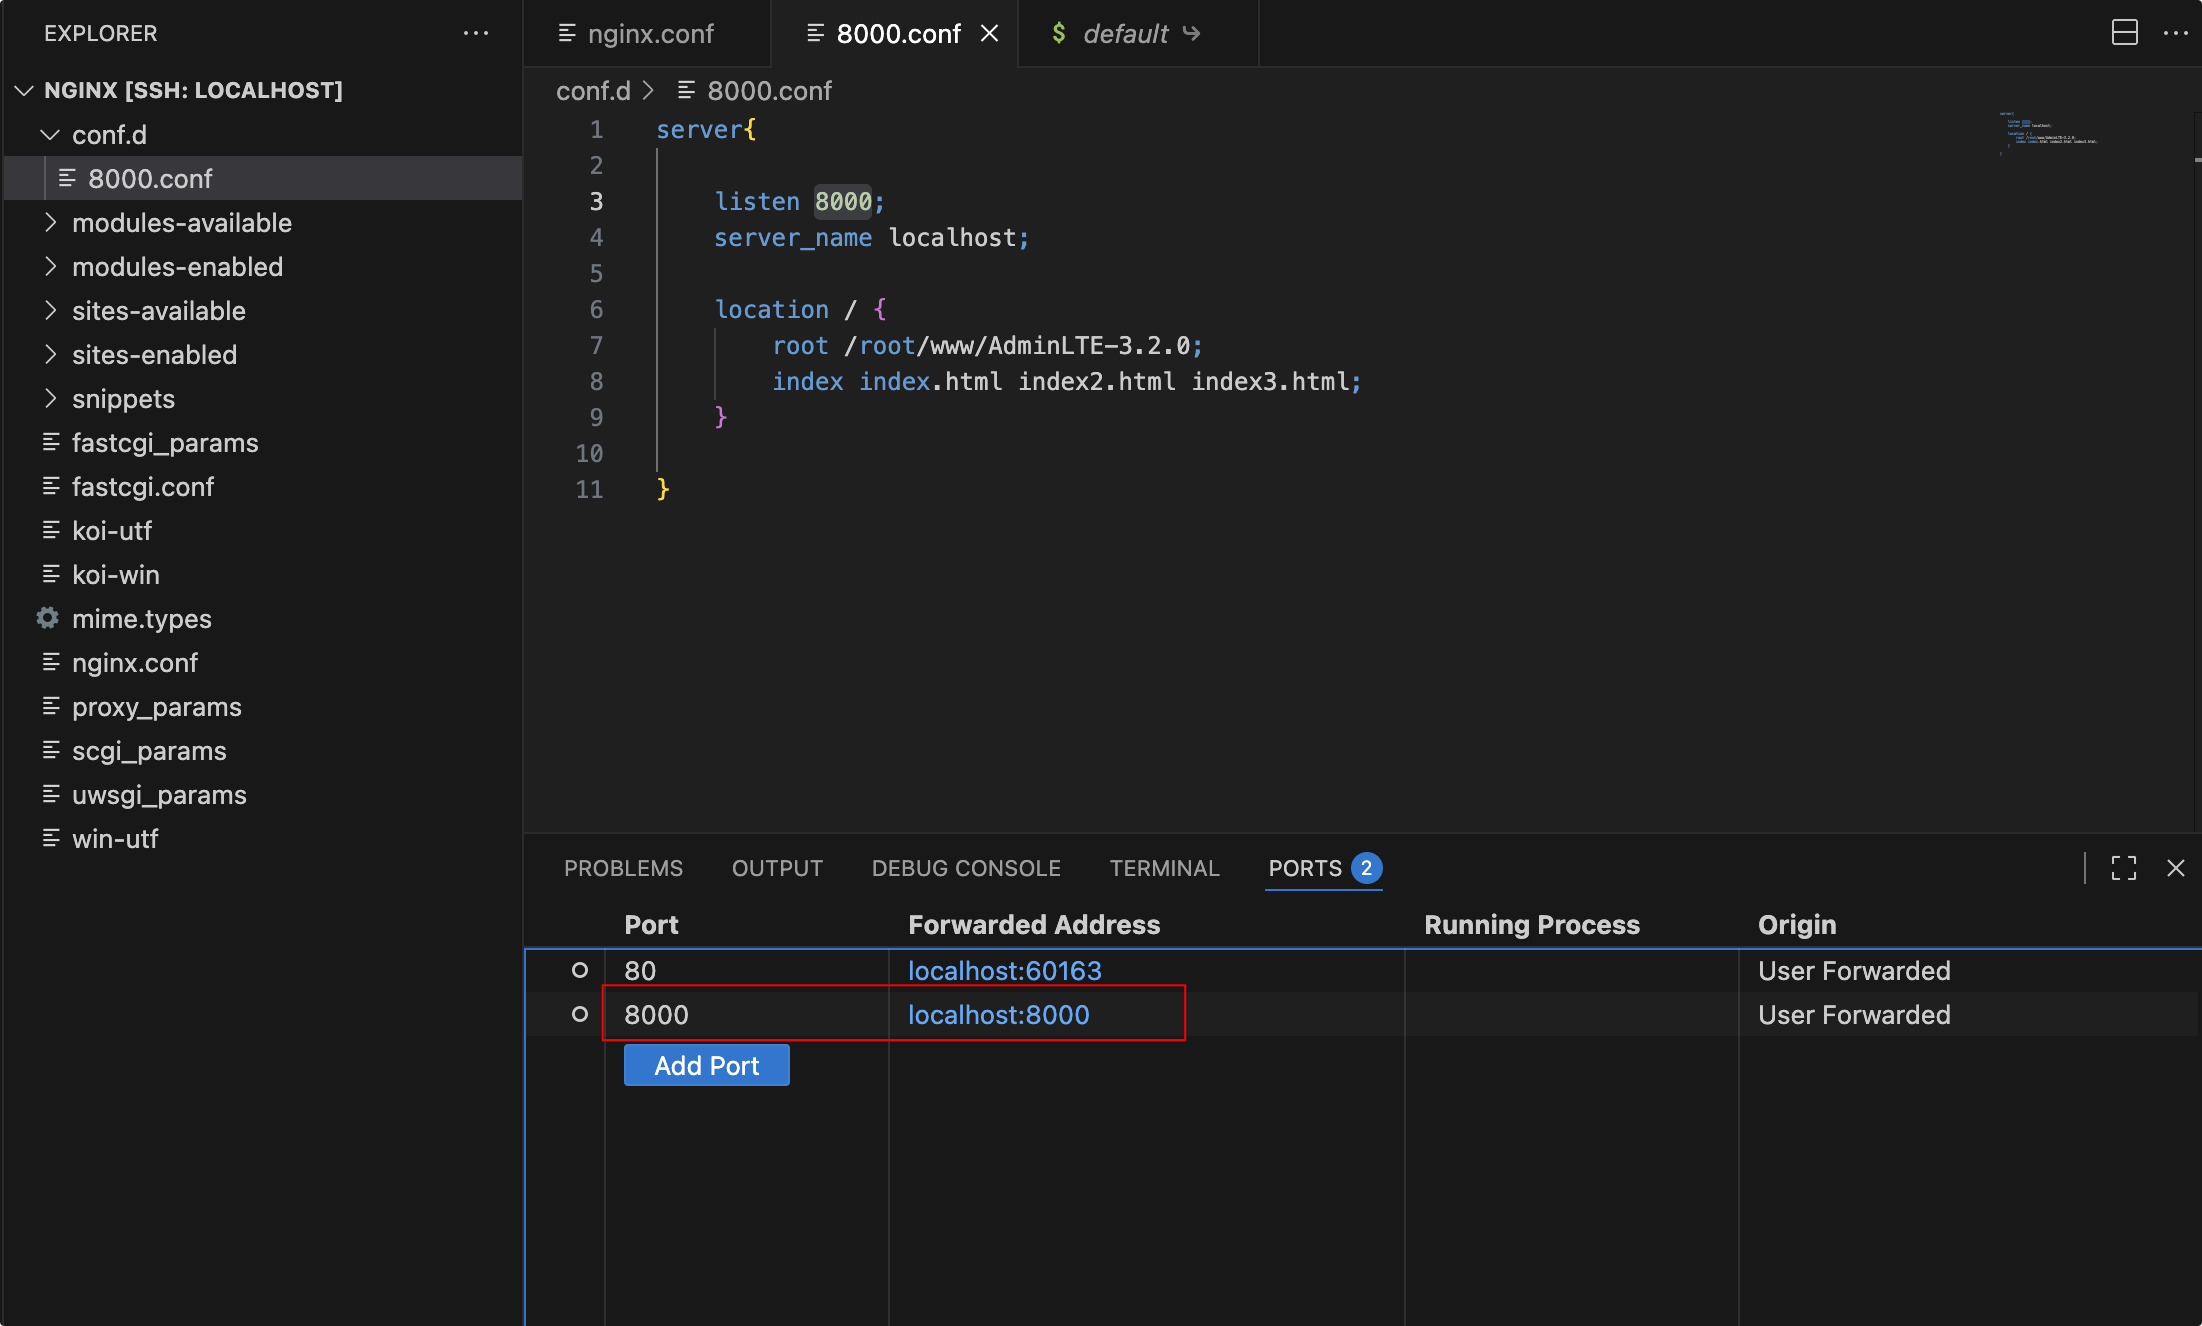Image resolution: width=2202 pixels, height=1326 pixels.
Task: Open the nginx.conf editor tab
Action: [x=649, y=34]
